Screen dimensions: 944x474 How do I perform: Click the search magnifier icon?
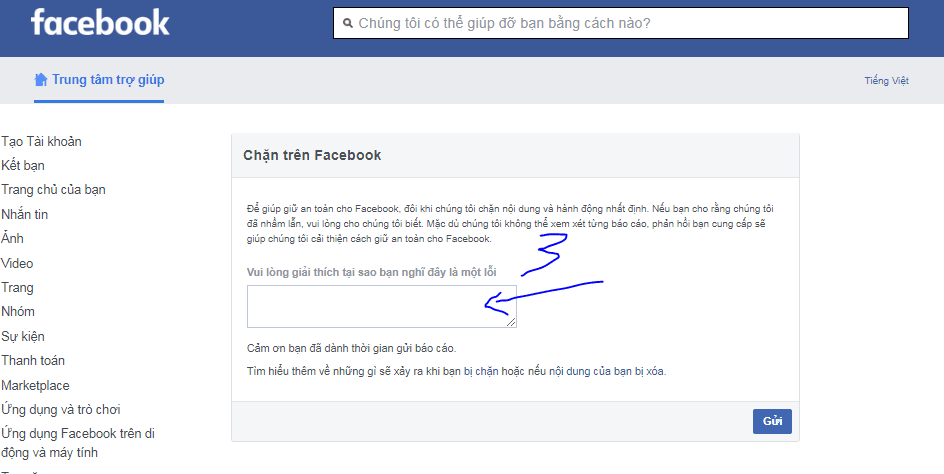pyautogui.click(x=347, y=23)
